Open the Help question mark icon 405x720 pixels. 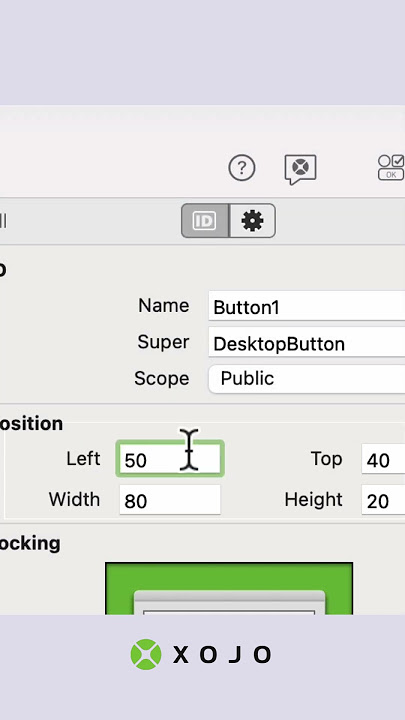(242, 168)
